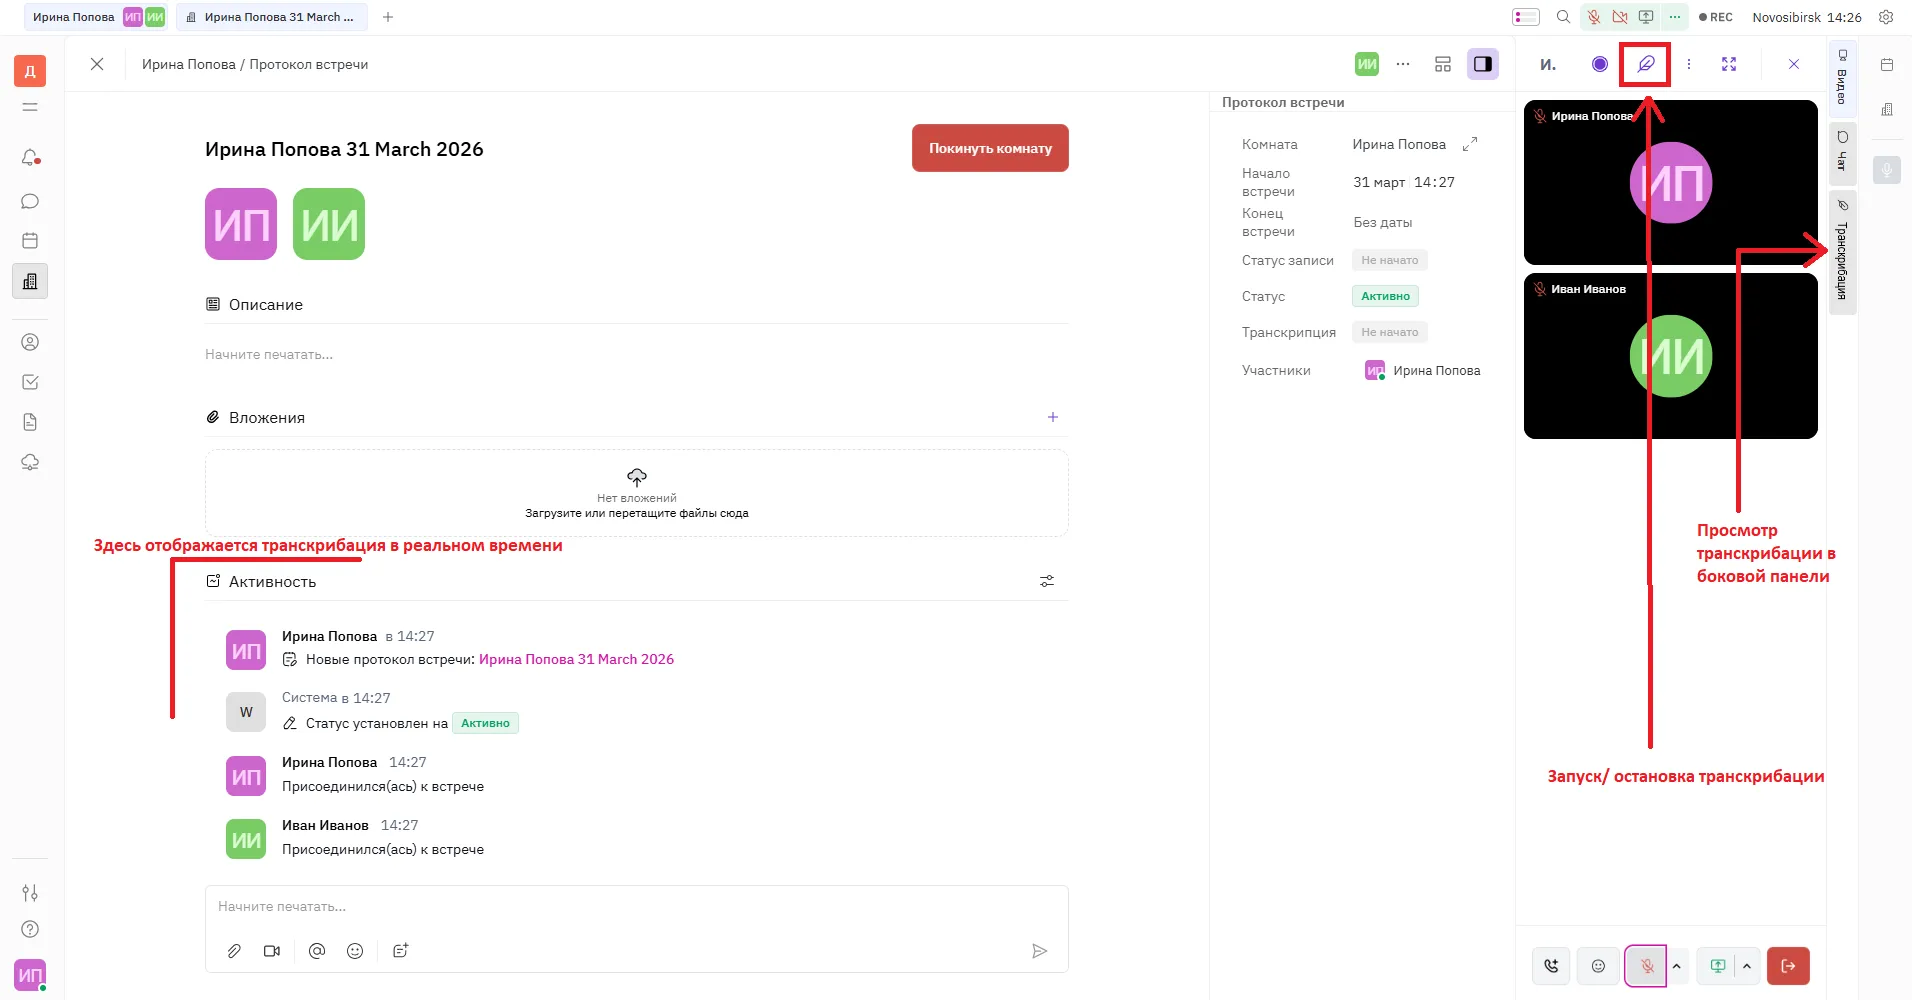The width and height of the screenshot is (1912, 1000).
Task: Open the Видео side tab
Action: [1842, 77]
